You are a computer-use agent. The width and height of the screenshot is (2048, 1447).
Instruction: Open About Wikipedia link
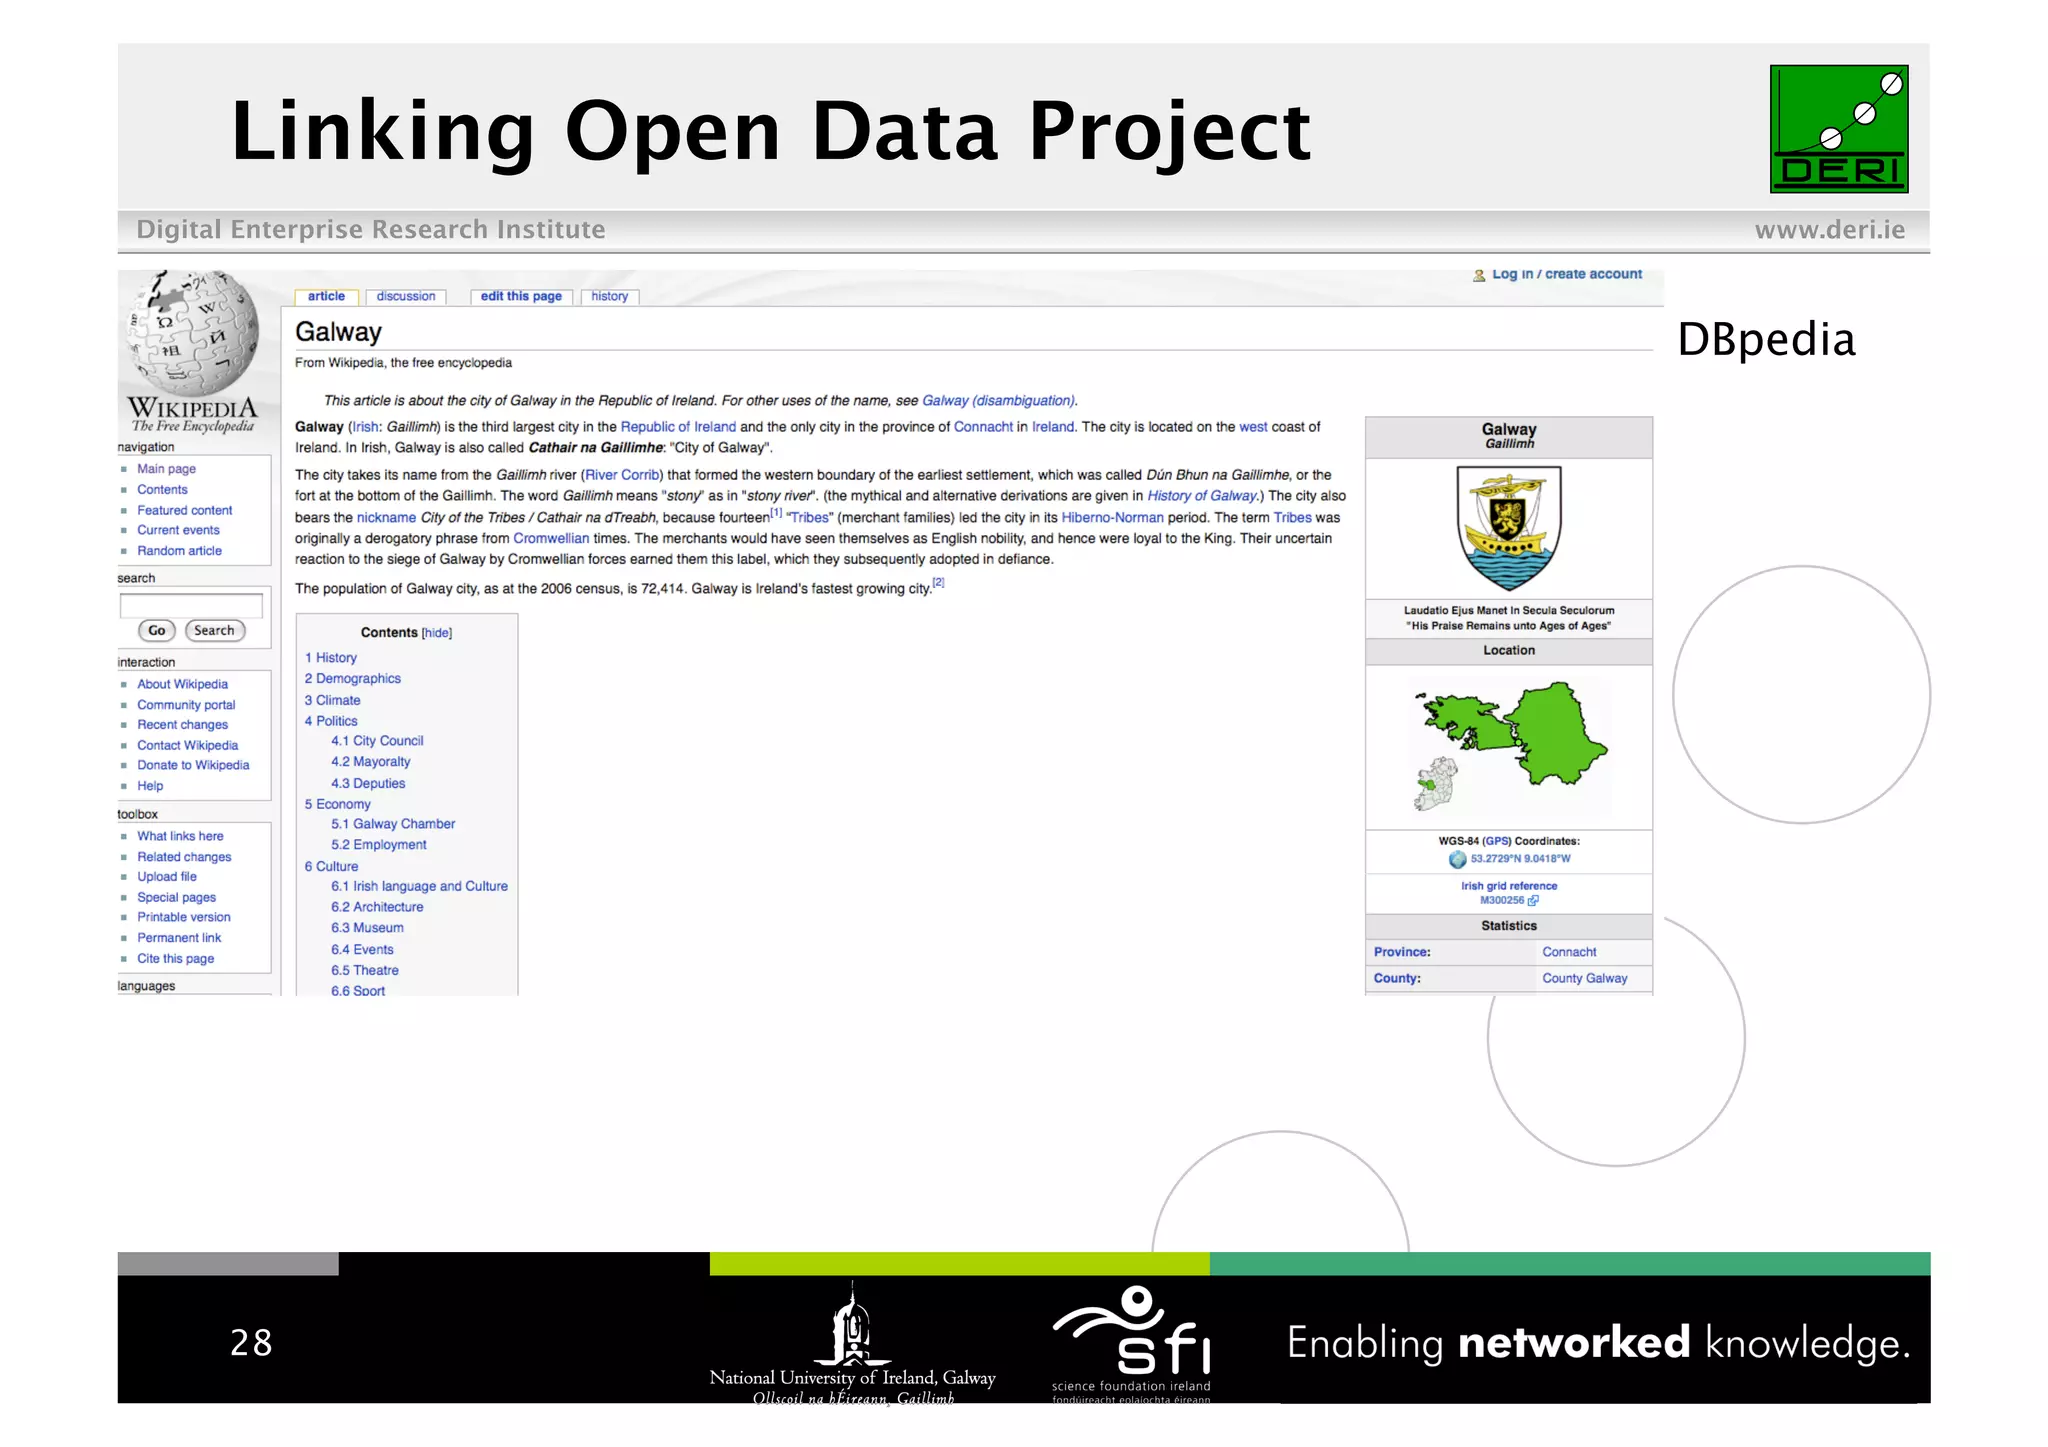tap(182, 684)
